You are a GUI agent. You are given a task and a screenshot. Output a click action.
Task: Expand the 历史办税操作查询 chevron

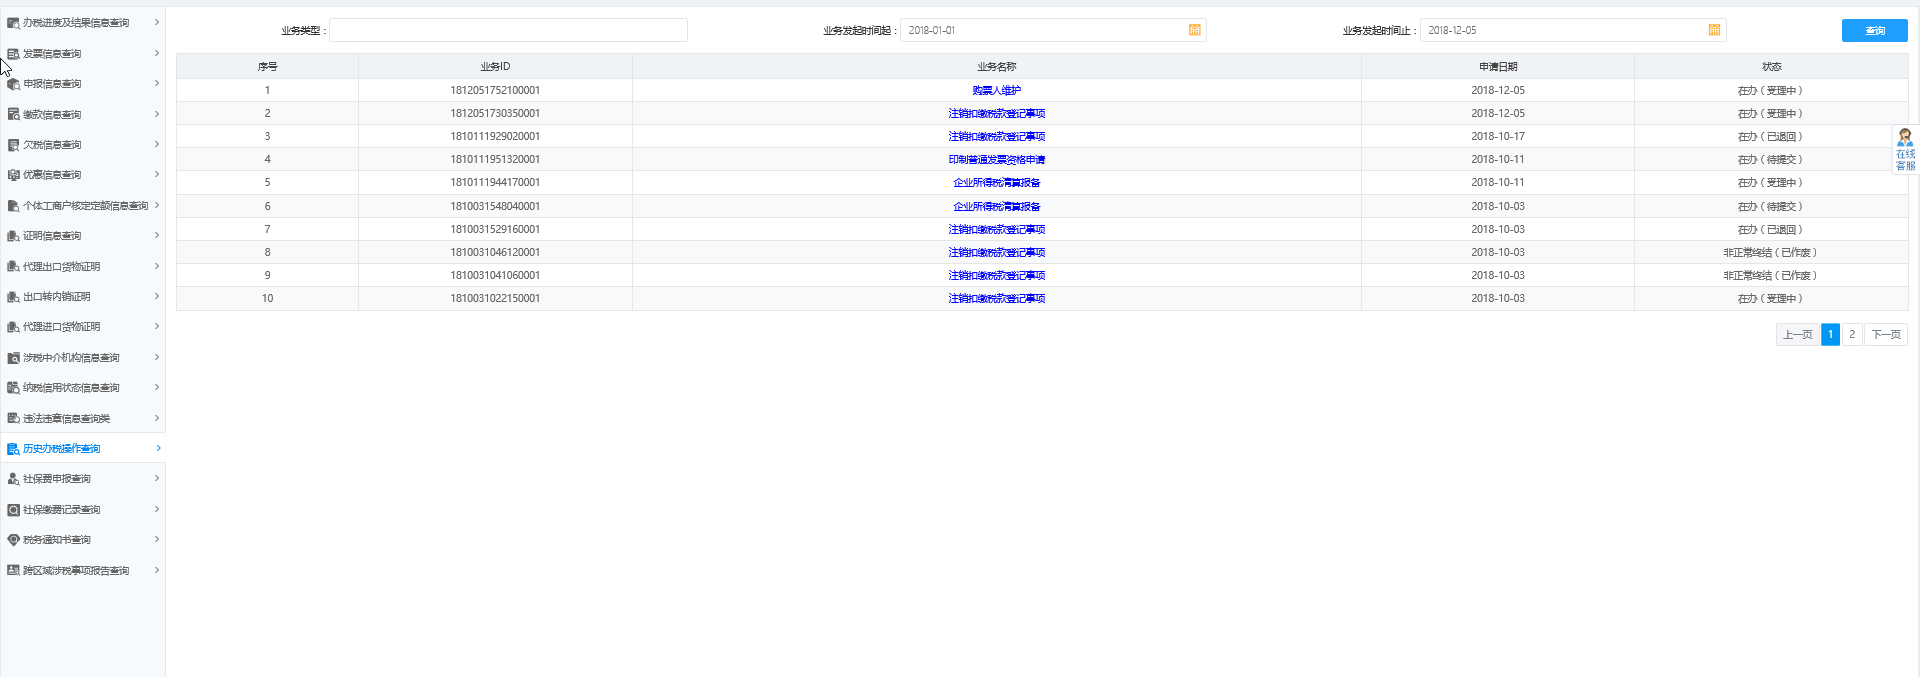(158, 449)
